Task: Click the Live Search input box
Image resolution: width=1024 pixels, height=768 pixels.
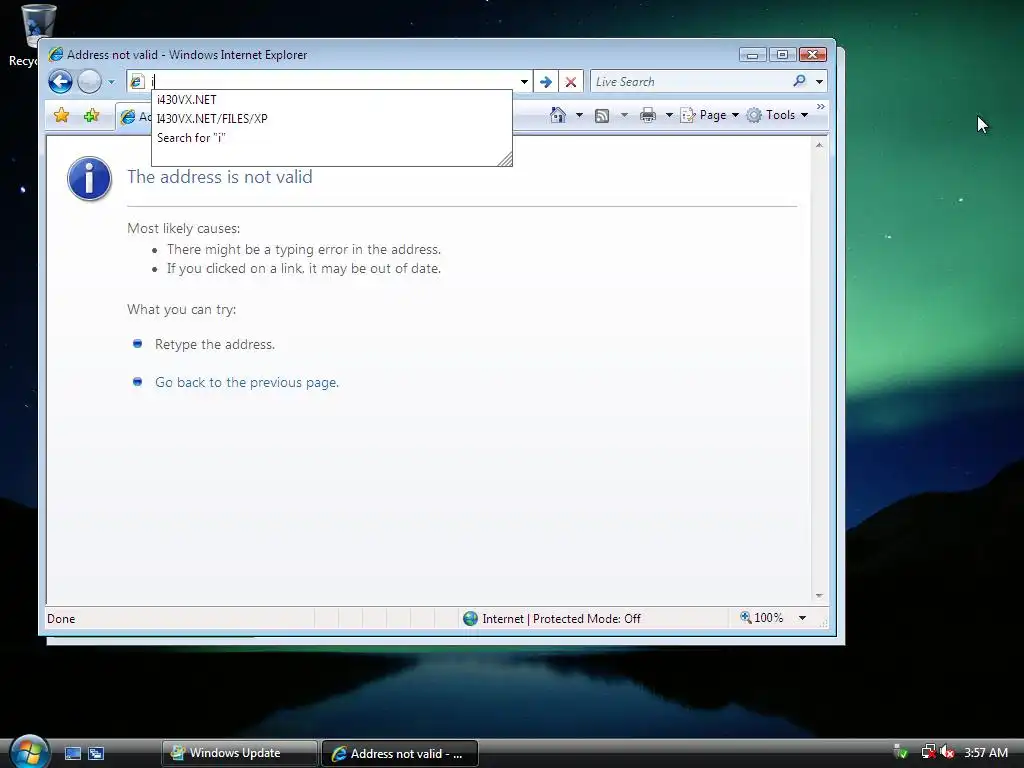Action: pos(690,82)
